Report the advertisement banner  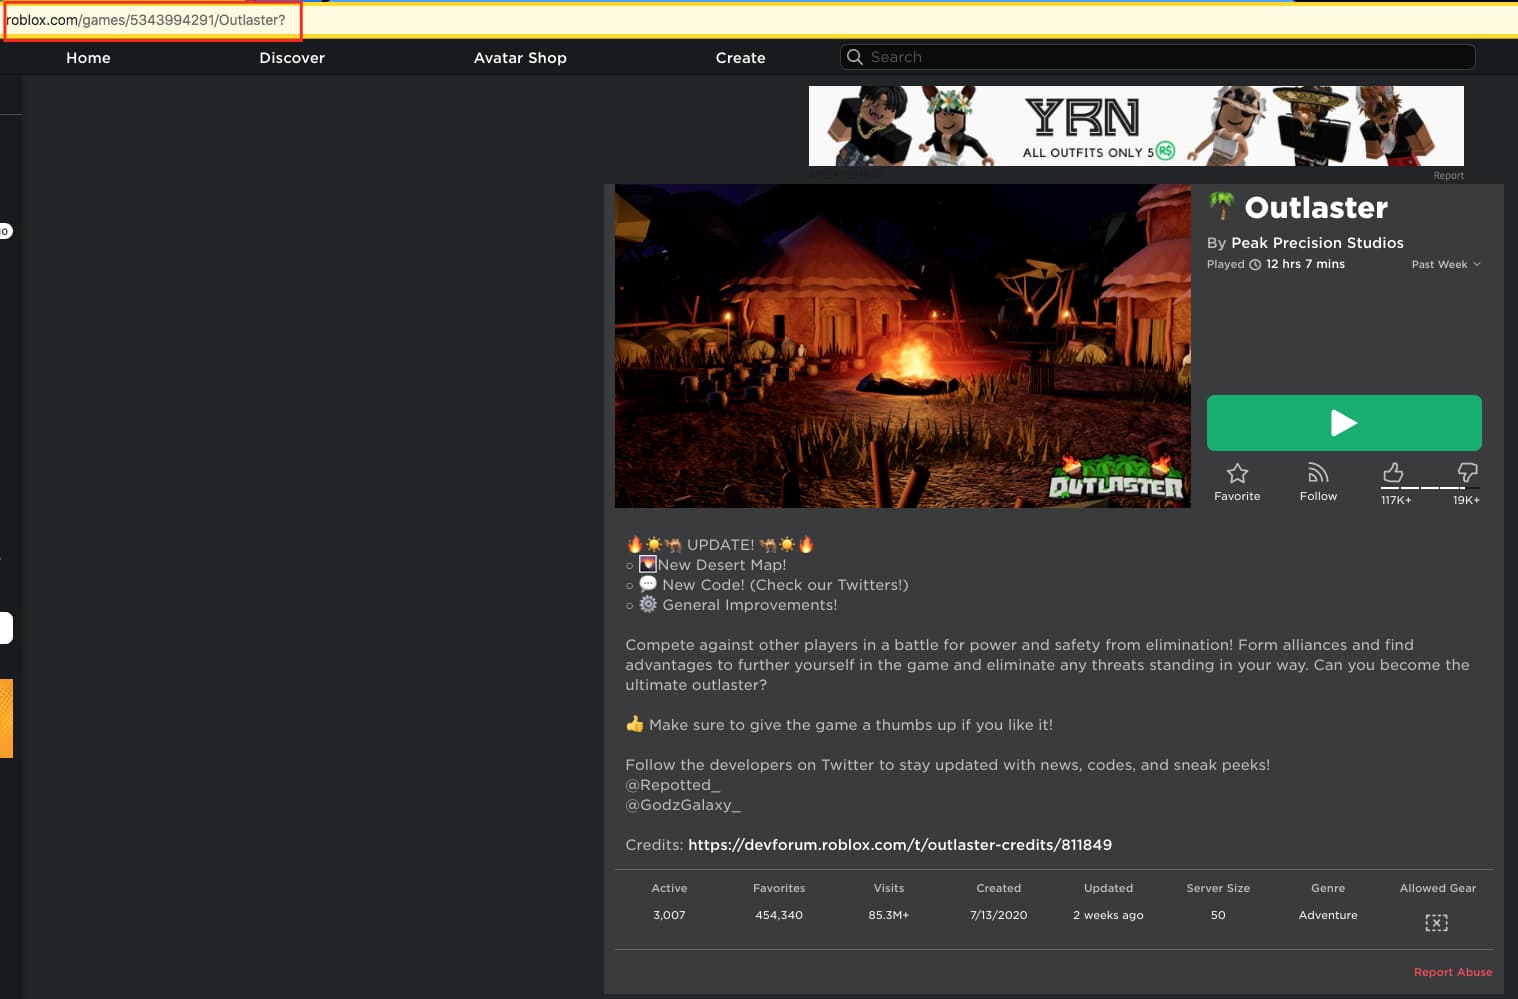coord(1448,176)
